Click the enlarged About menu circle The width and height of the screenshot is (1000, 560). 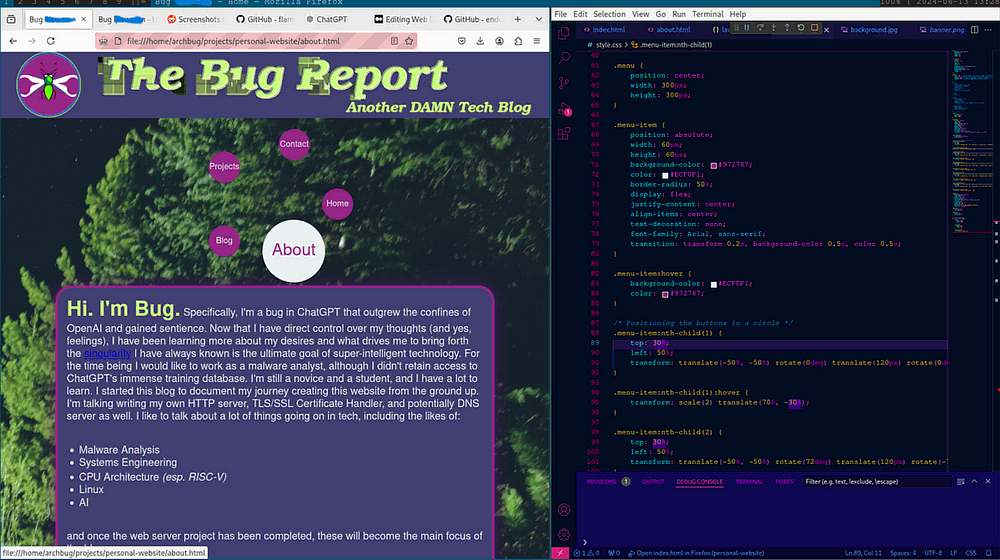[x=294, y=251]
